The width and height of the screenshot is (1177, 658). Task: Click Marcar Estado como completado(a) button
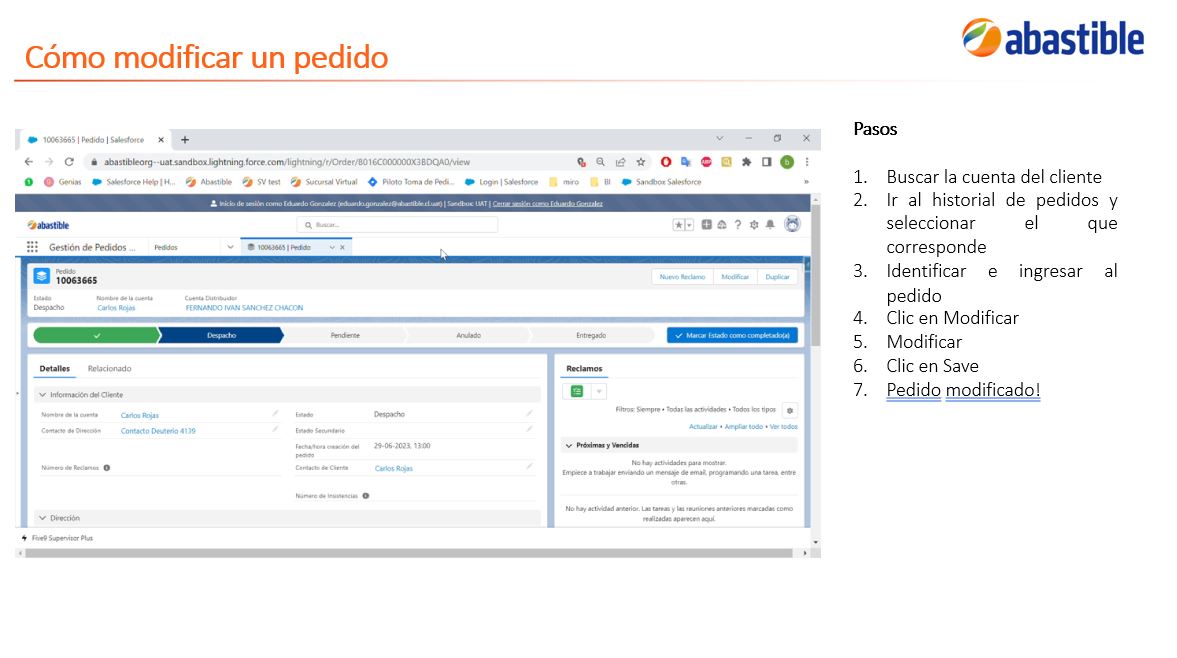coord(733,335)
